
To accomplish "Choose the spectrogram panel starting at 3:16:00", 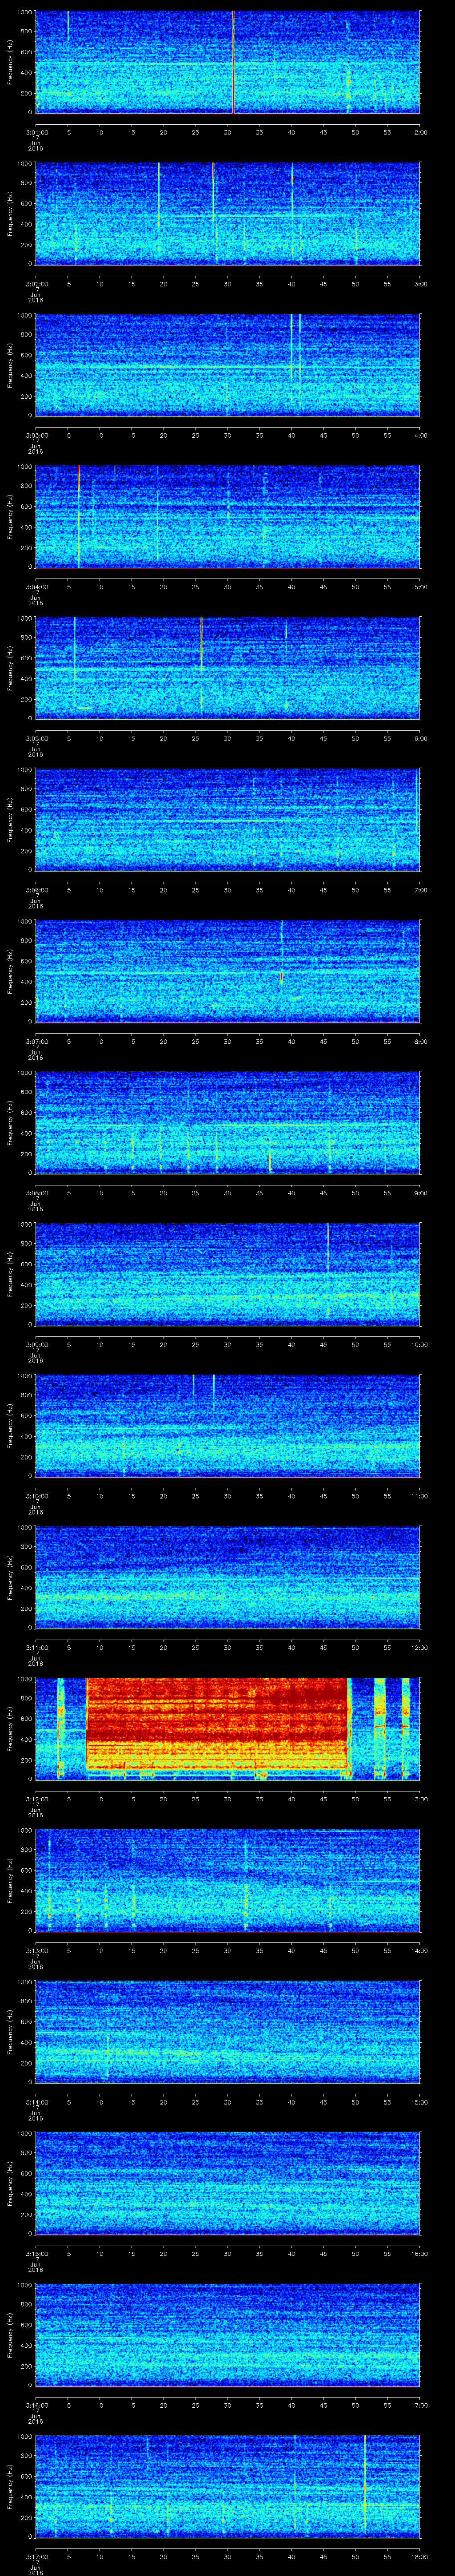I will [x=228, y=2334].
